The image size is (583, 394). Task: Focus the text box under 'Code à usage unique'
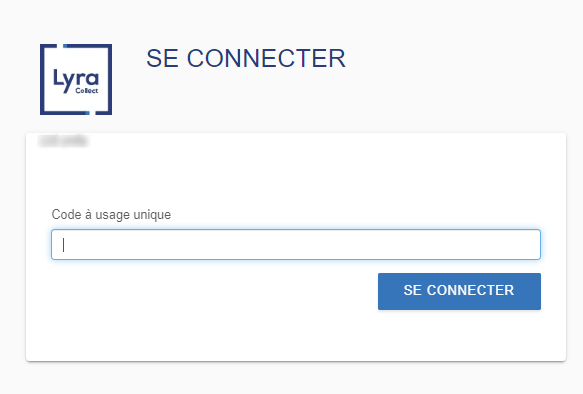296,245
